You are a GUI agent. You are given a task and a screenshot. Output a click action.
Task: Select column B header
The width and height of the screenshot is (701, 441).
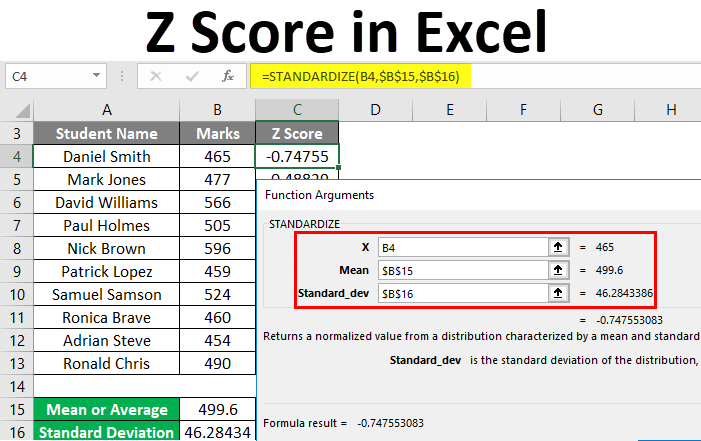tap(217, 110)
